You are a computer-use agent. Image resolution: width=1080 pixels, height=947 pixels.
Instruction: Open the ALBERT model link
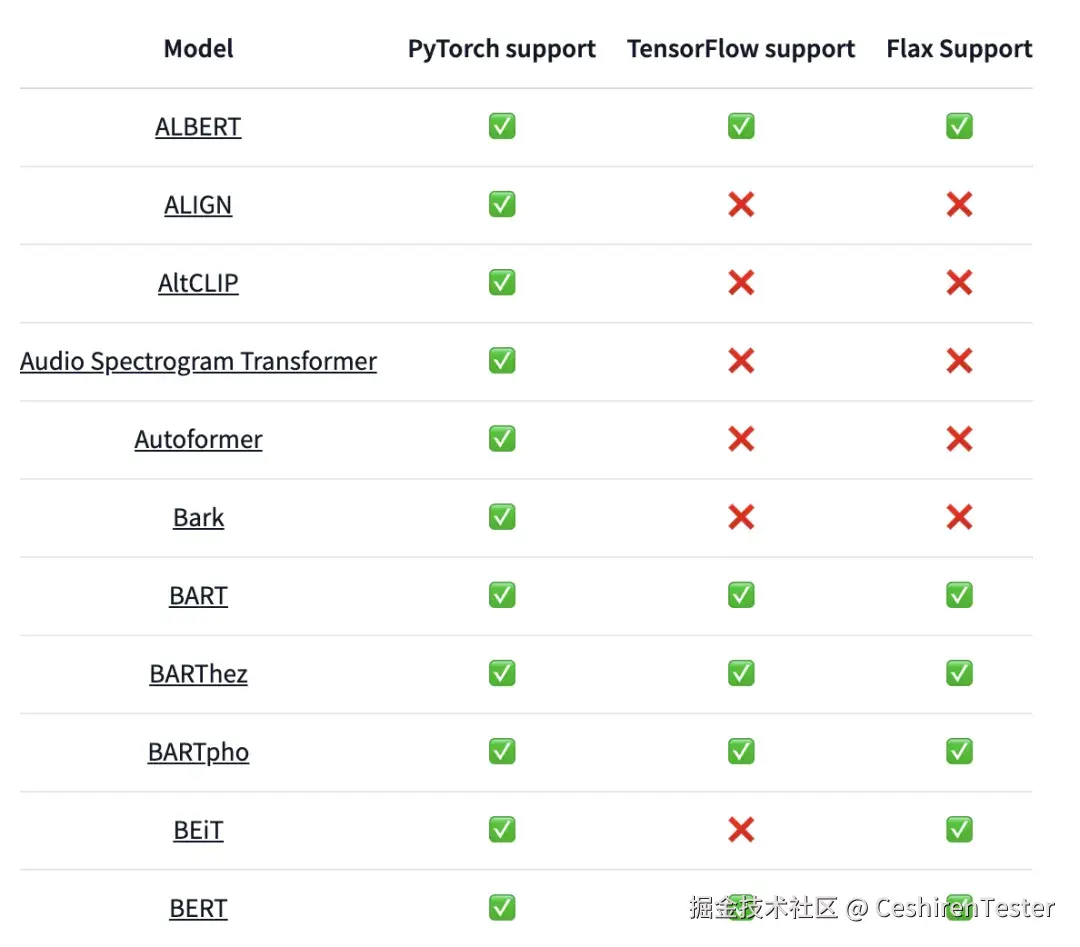[x=198, y=127]
